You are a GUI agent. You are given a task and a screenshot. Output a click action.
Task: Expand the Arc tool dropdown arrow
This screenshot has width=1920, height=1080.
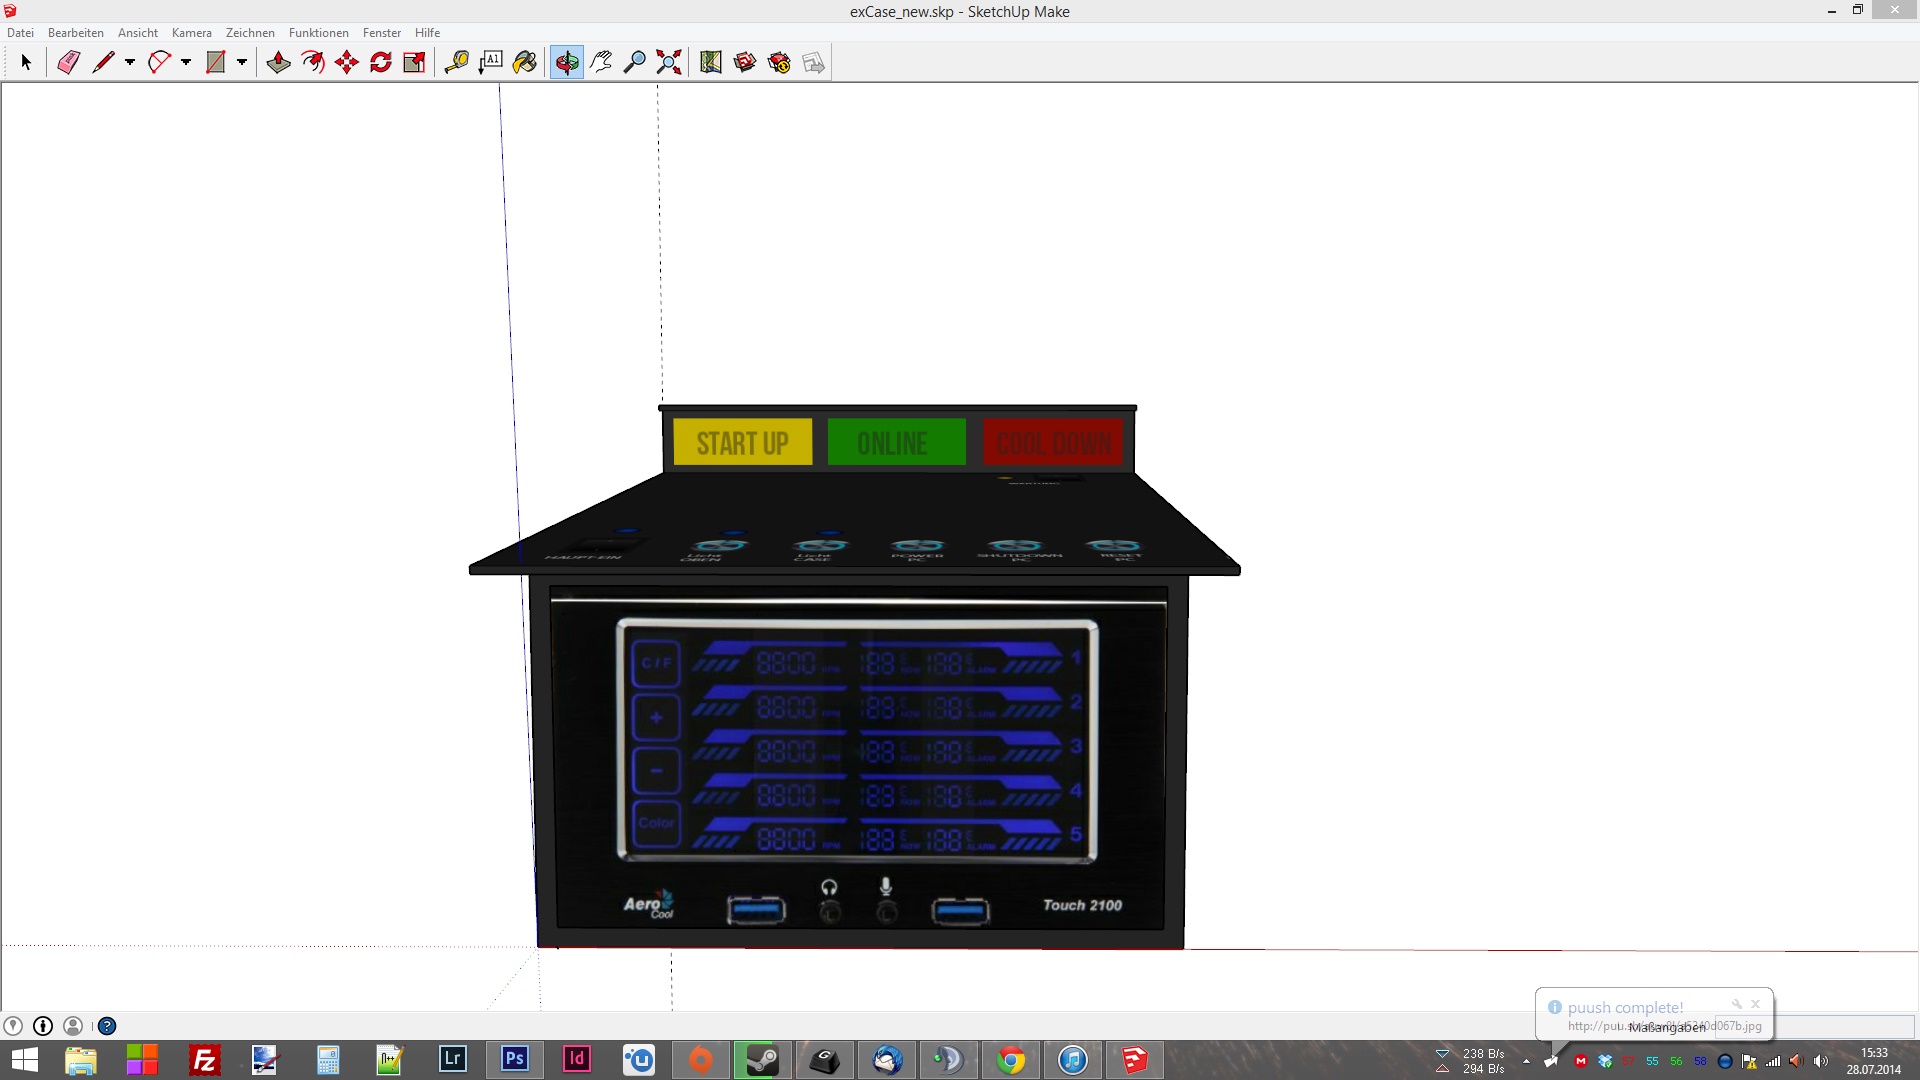click(x=186, y=62)
